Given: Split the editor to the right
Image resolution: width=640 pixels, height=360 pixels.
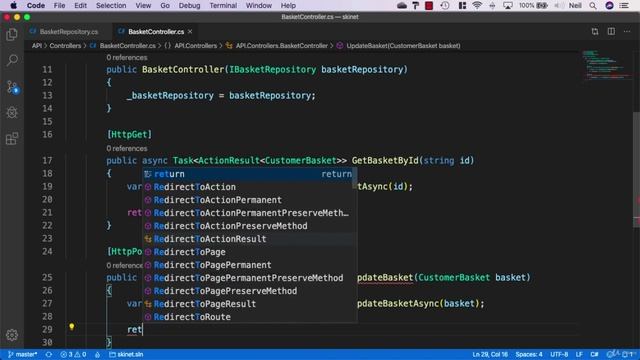Looking at the screenshot, I should [x=611, y=31].
